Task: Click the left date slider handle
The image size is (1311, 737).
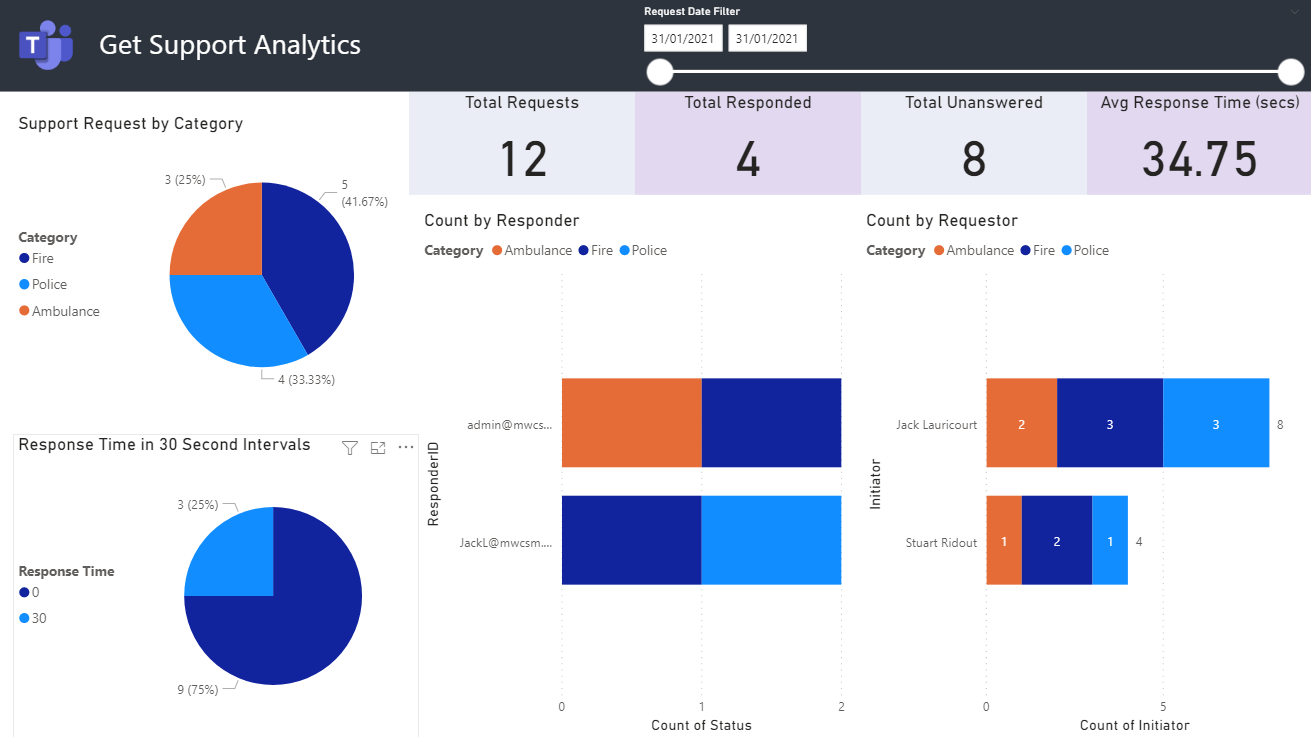Action: pos(660,72)
